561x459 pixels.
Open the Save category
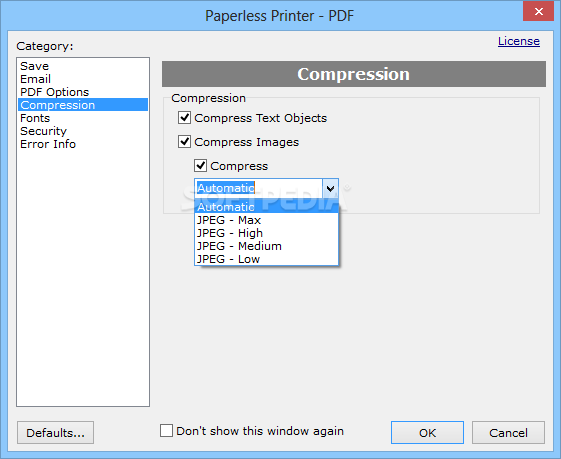(34, 66)
